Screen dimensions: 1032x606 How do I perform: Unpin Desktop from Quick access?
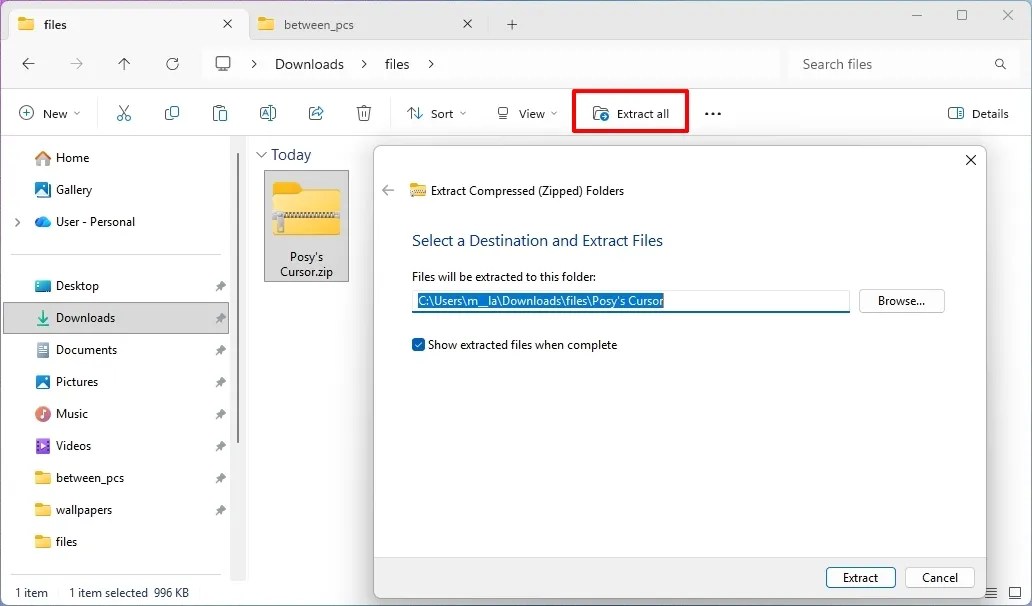coord(220,286)
